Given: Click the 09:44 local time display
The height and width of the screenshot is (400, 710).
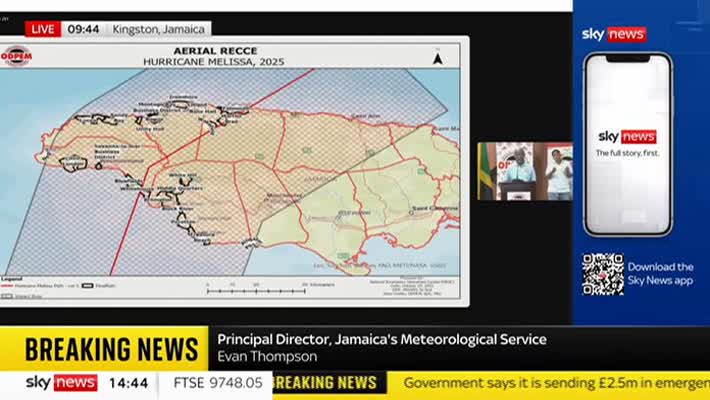Looking at the screenshot, I should pyautogui.click(x=83, y=29).
